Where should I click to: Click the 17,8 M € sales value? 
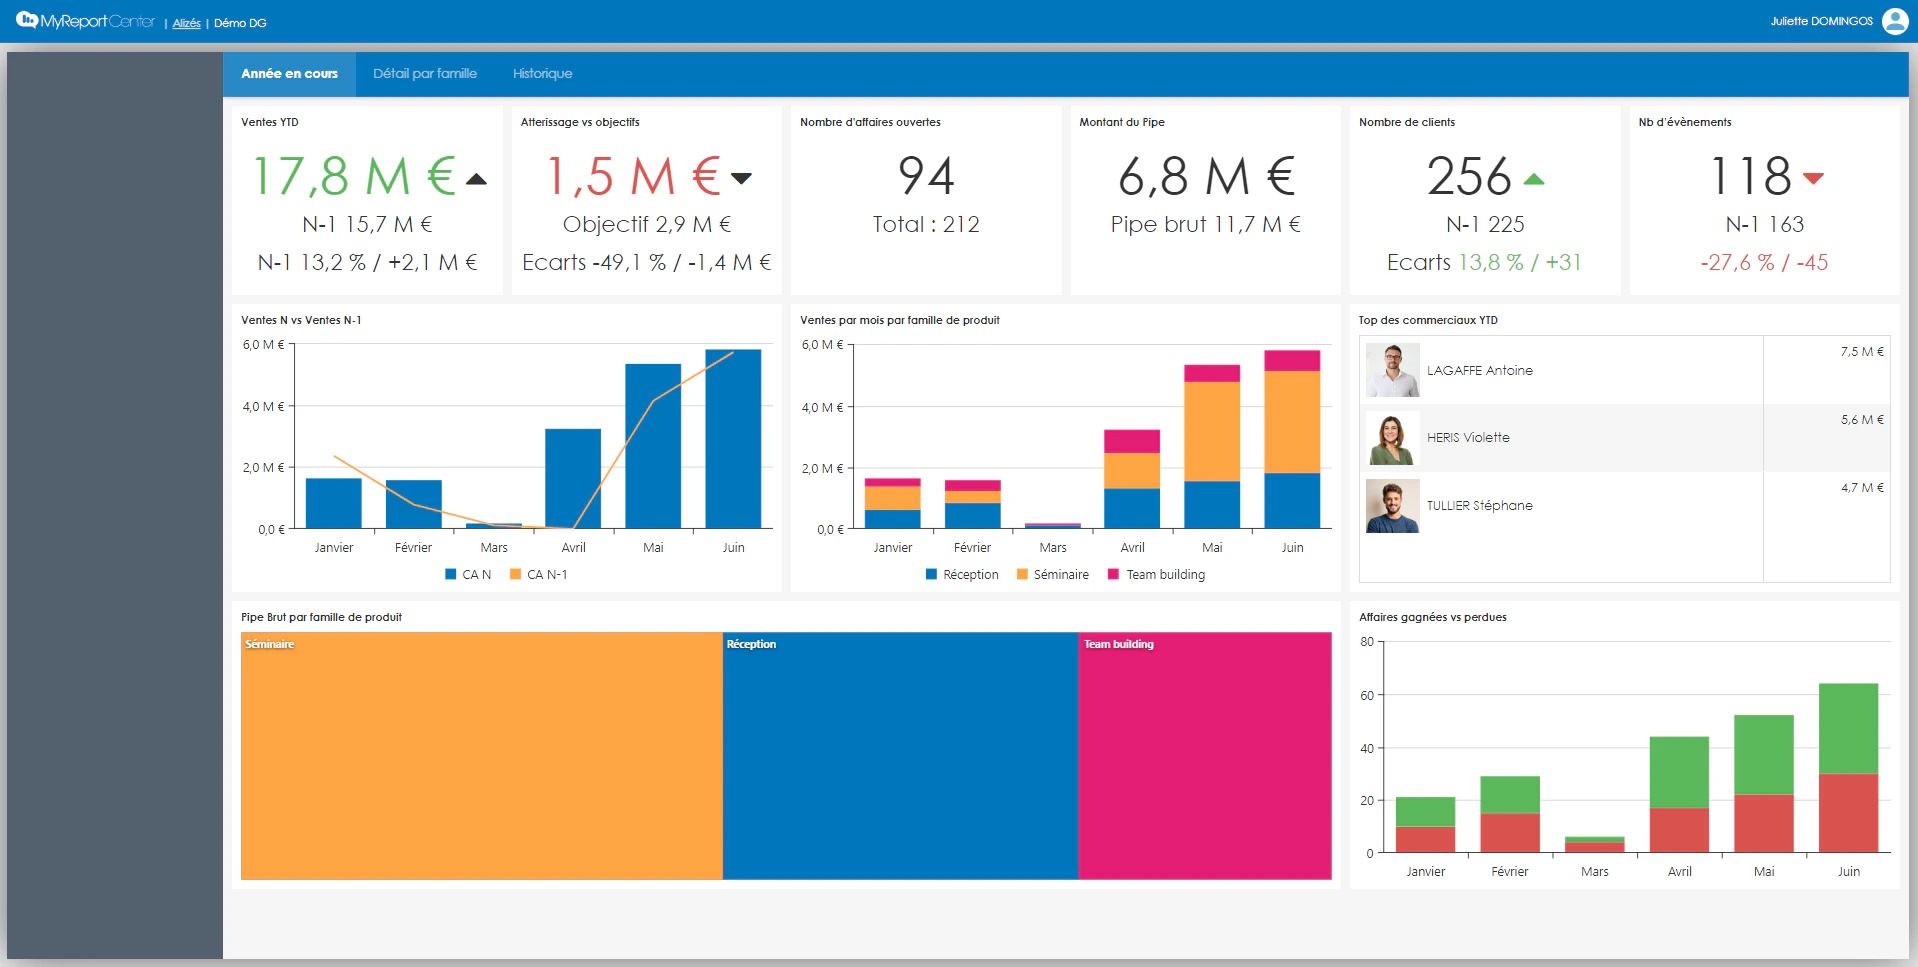[x=354, y=176]
